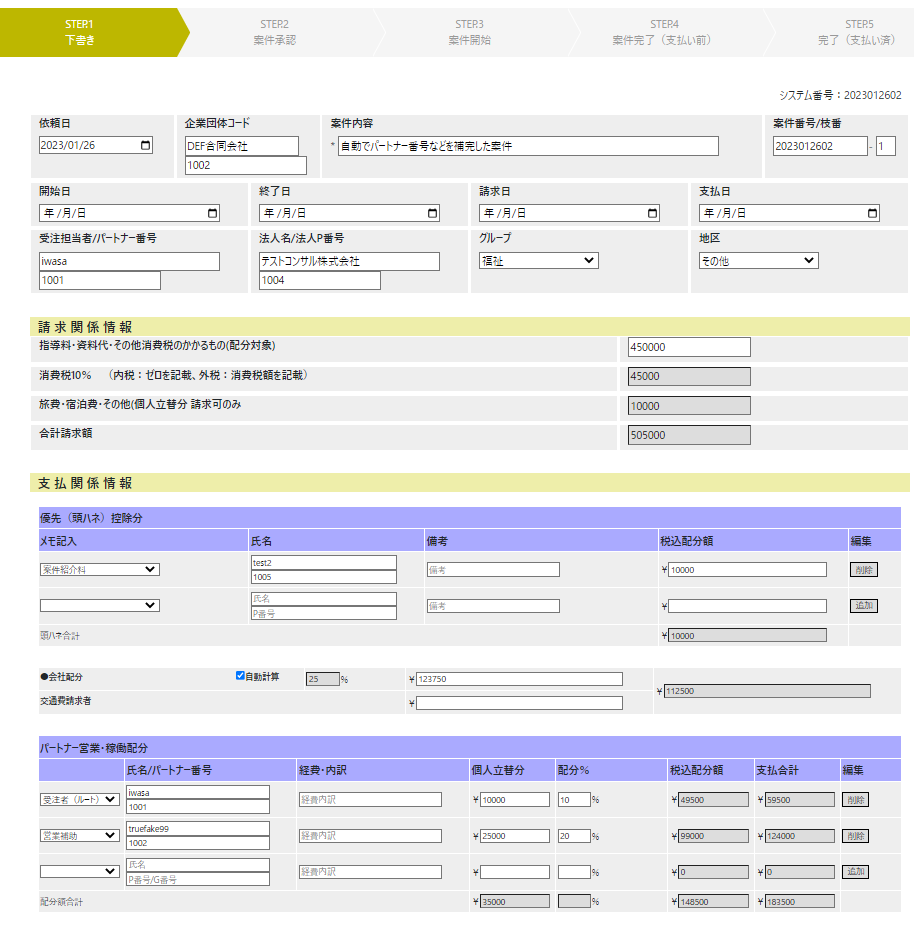914x929 pixels.
Task: Open the 案件紹介料 memo dropdown
Action: 99,570
